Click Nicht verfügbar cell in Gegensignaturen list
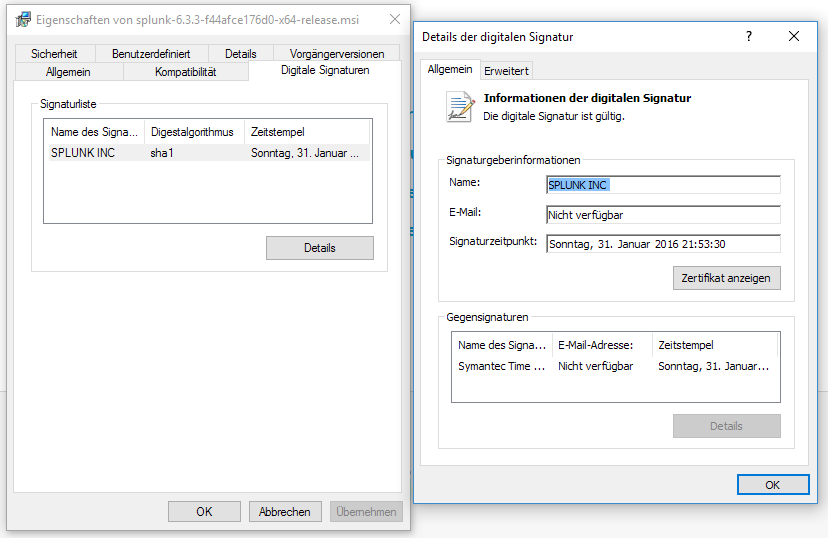Image resolution: width=828 pixels, height=538 pixels. tap(595, 366)
